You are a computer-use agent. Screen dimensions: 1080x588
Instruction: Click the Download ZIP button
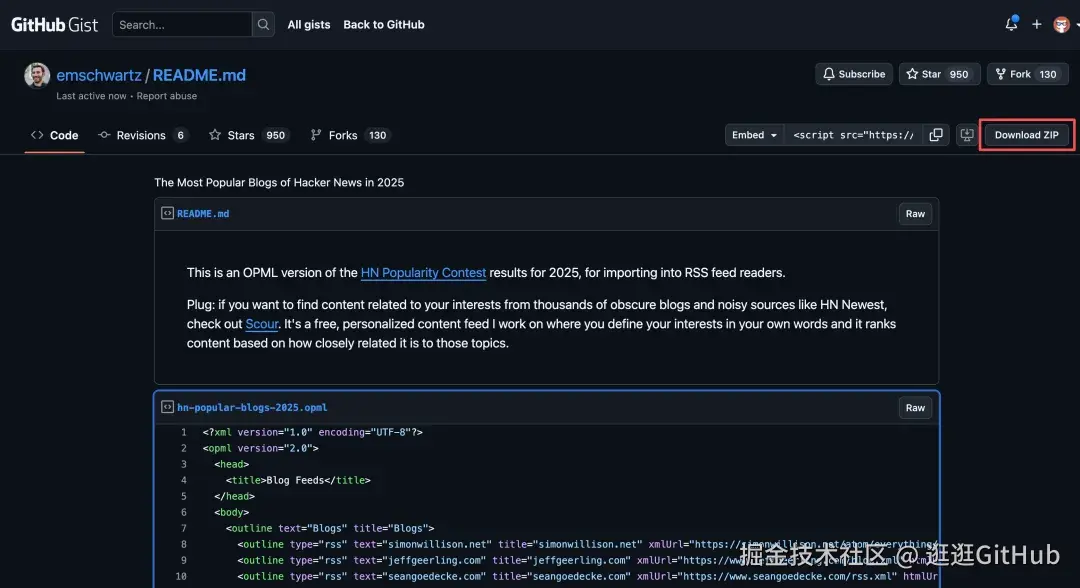tap(1026, 135)
